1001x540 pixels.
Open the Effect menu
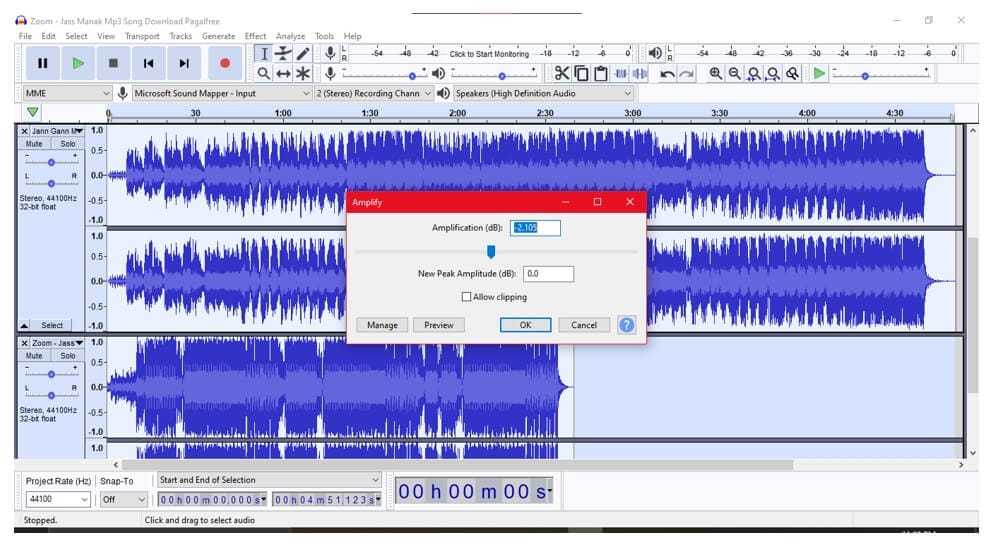coord(255,36)
